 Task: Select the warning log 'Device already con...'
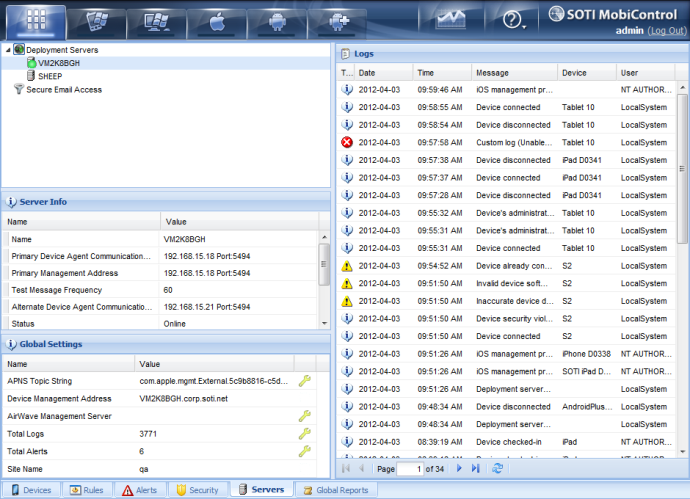click(506, 266)
